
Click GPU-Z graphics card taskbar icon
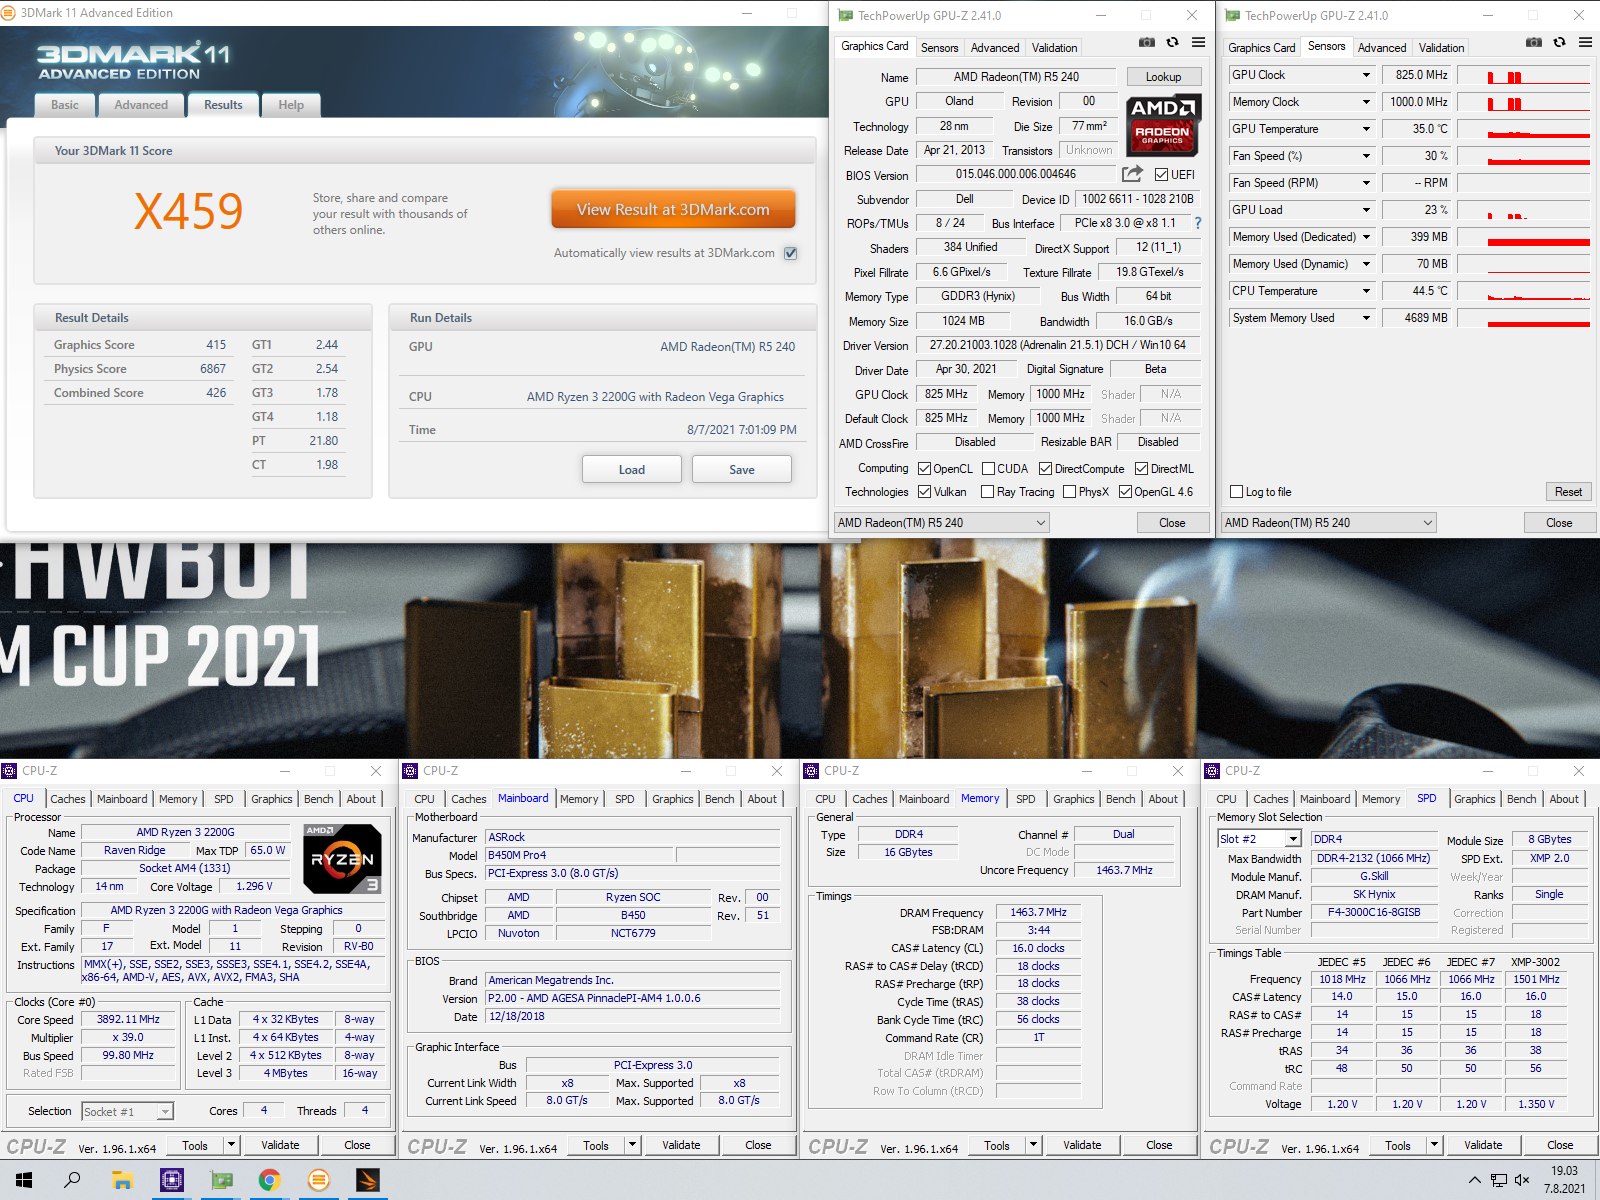point(221,1180)
